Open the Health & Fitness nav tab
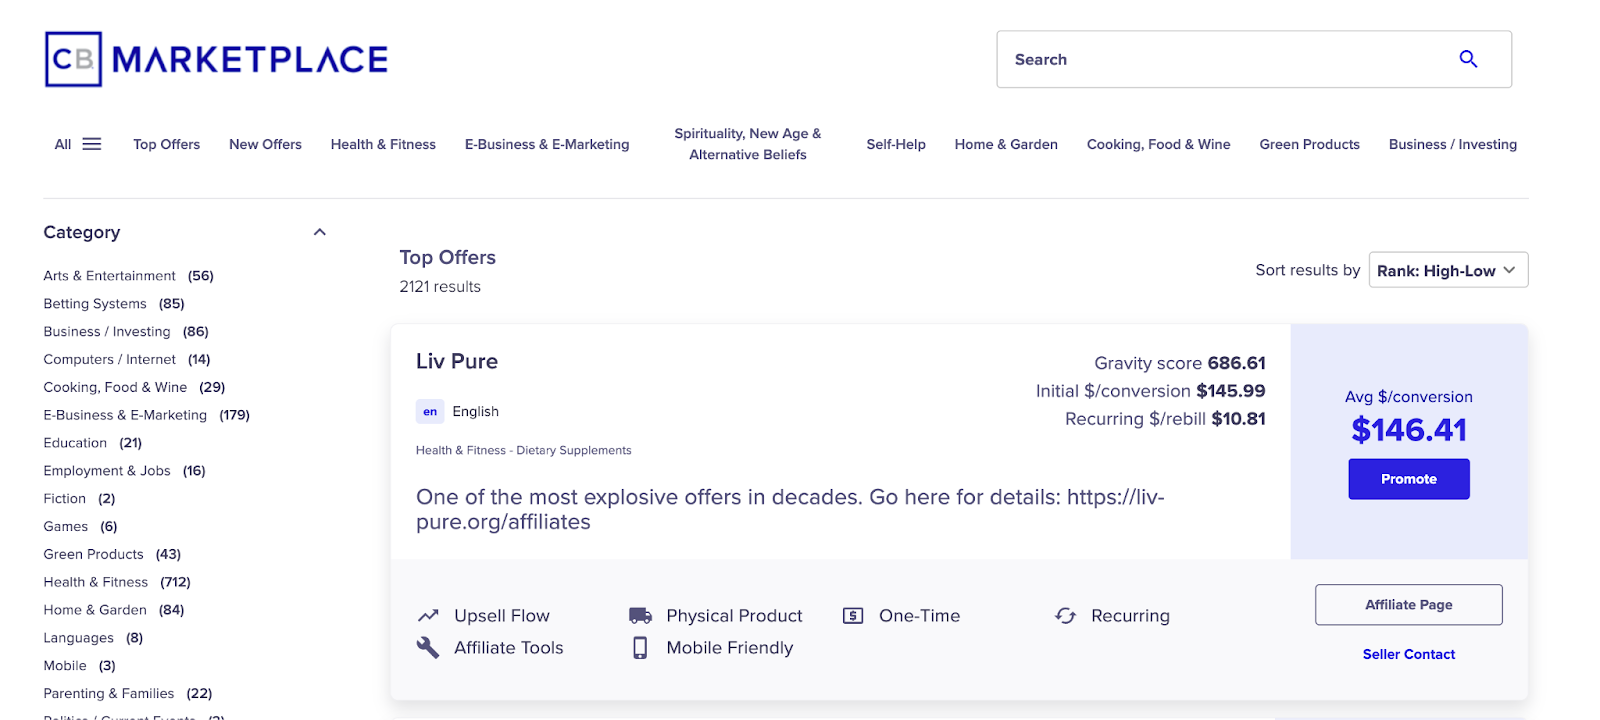 [x=383, y=144]
